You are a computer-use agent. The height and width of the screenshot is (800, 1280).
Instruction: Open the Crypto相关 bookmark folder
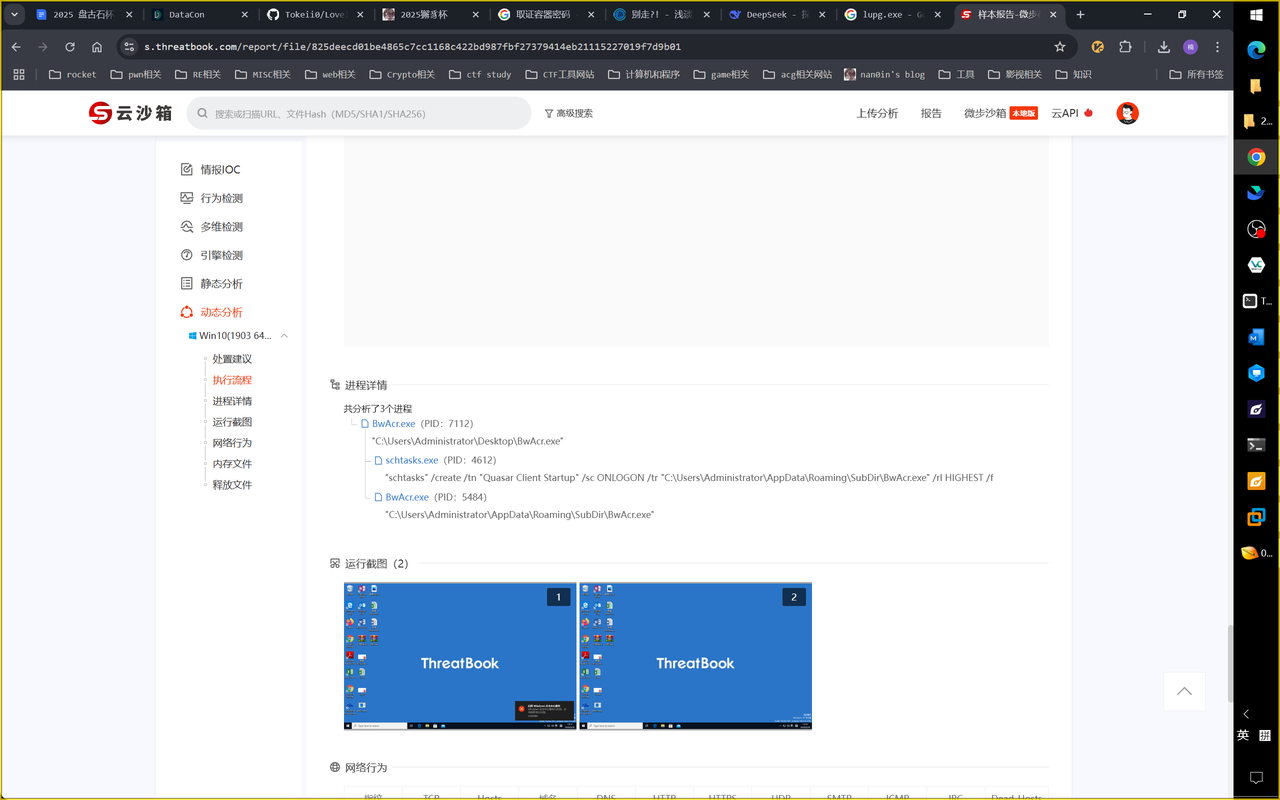402,74
